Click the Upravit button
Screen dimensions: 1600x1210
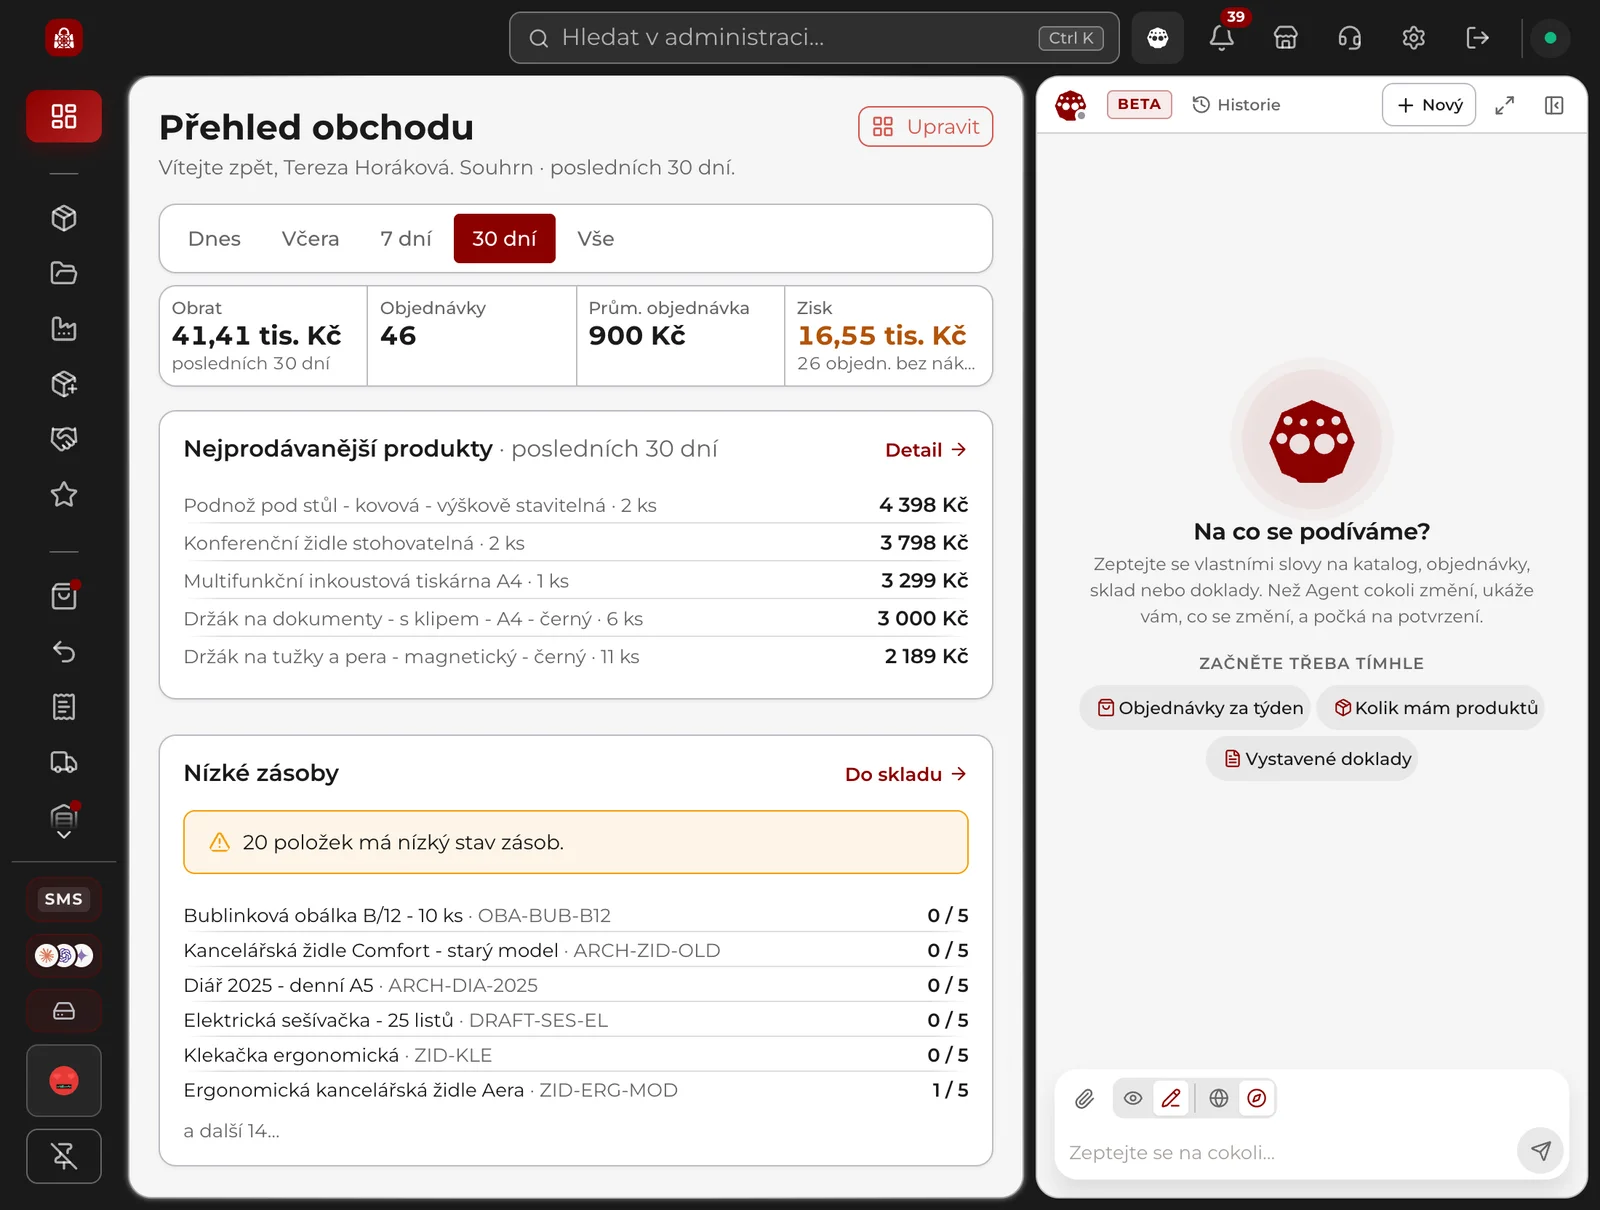[x=926, y=127]
